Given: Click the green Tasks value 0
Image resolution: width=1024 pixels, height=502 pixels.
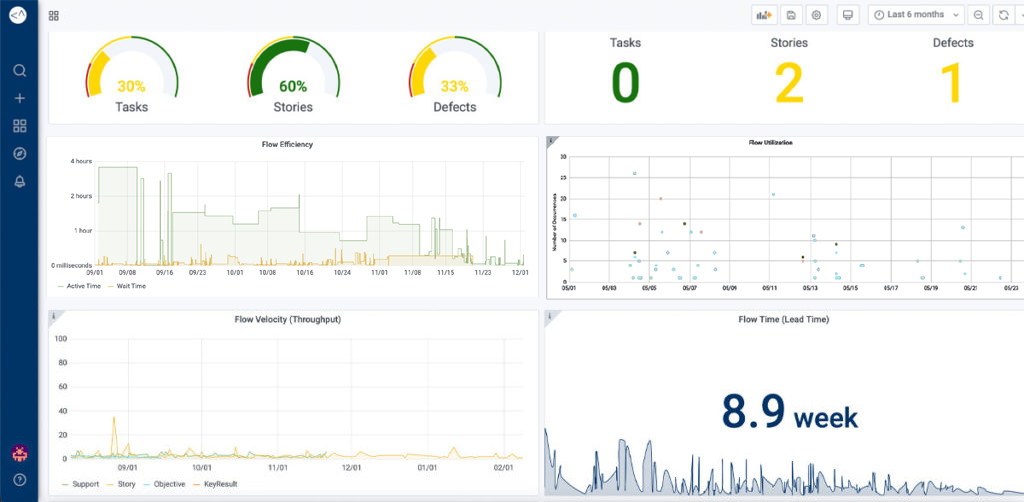Looking at the screenshot, I should point(625,83).
